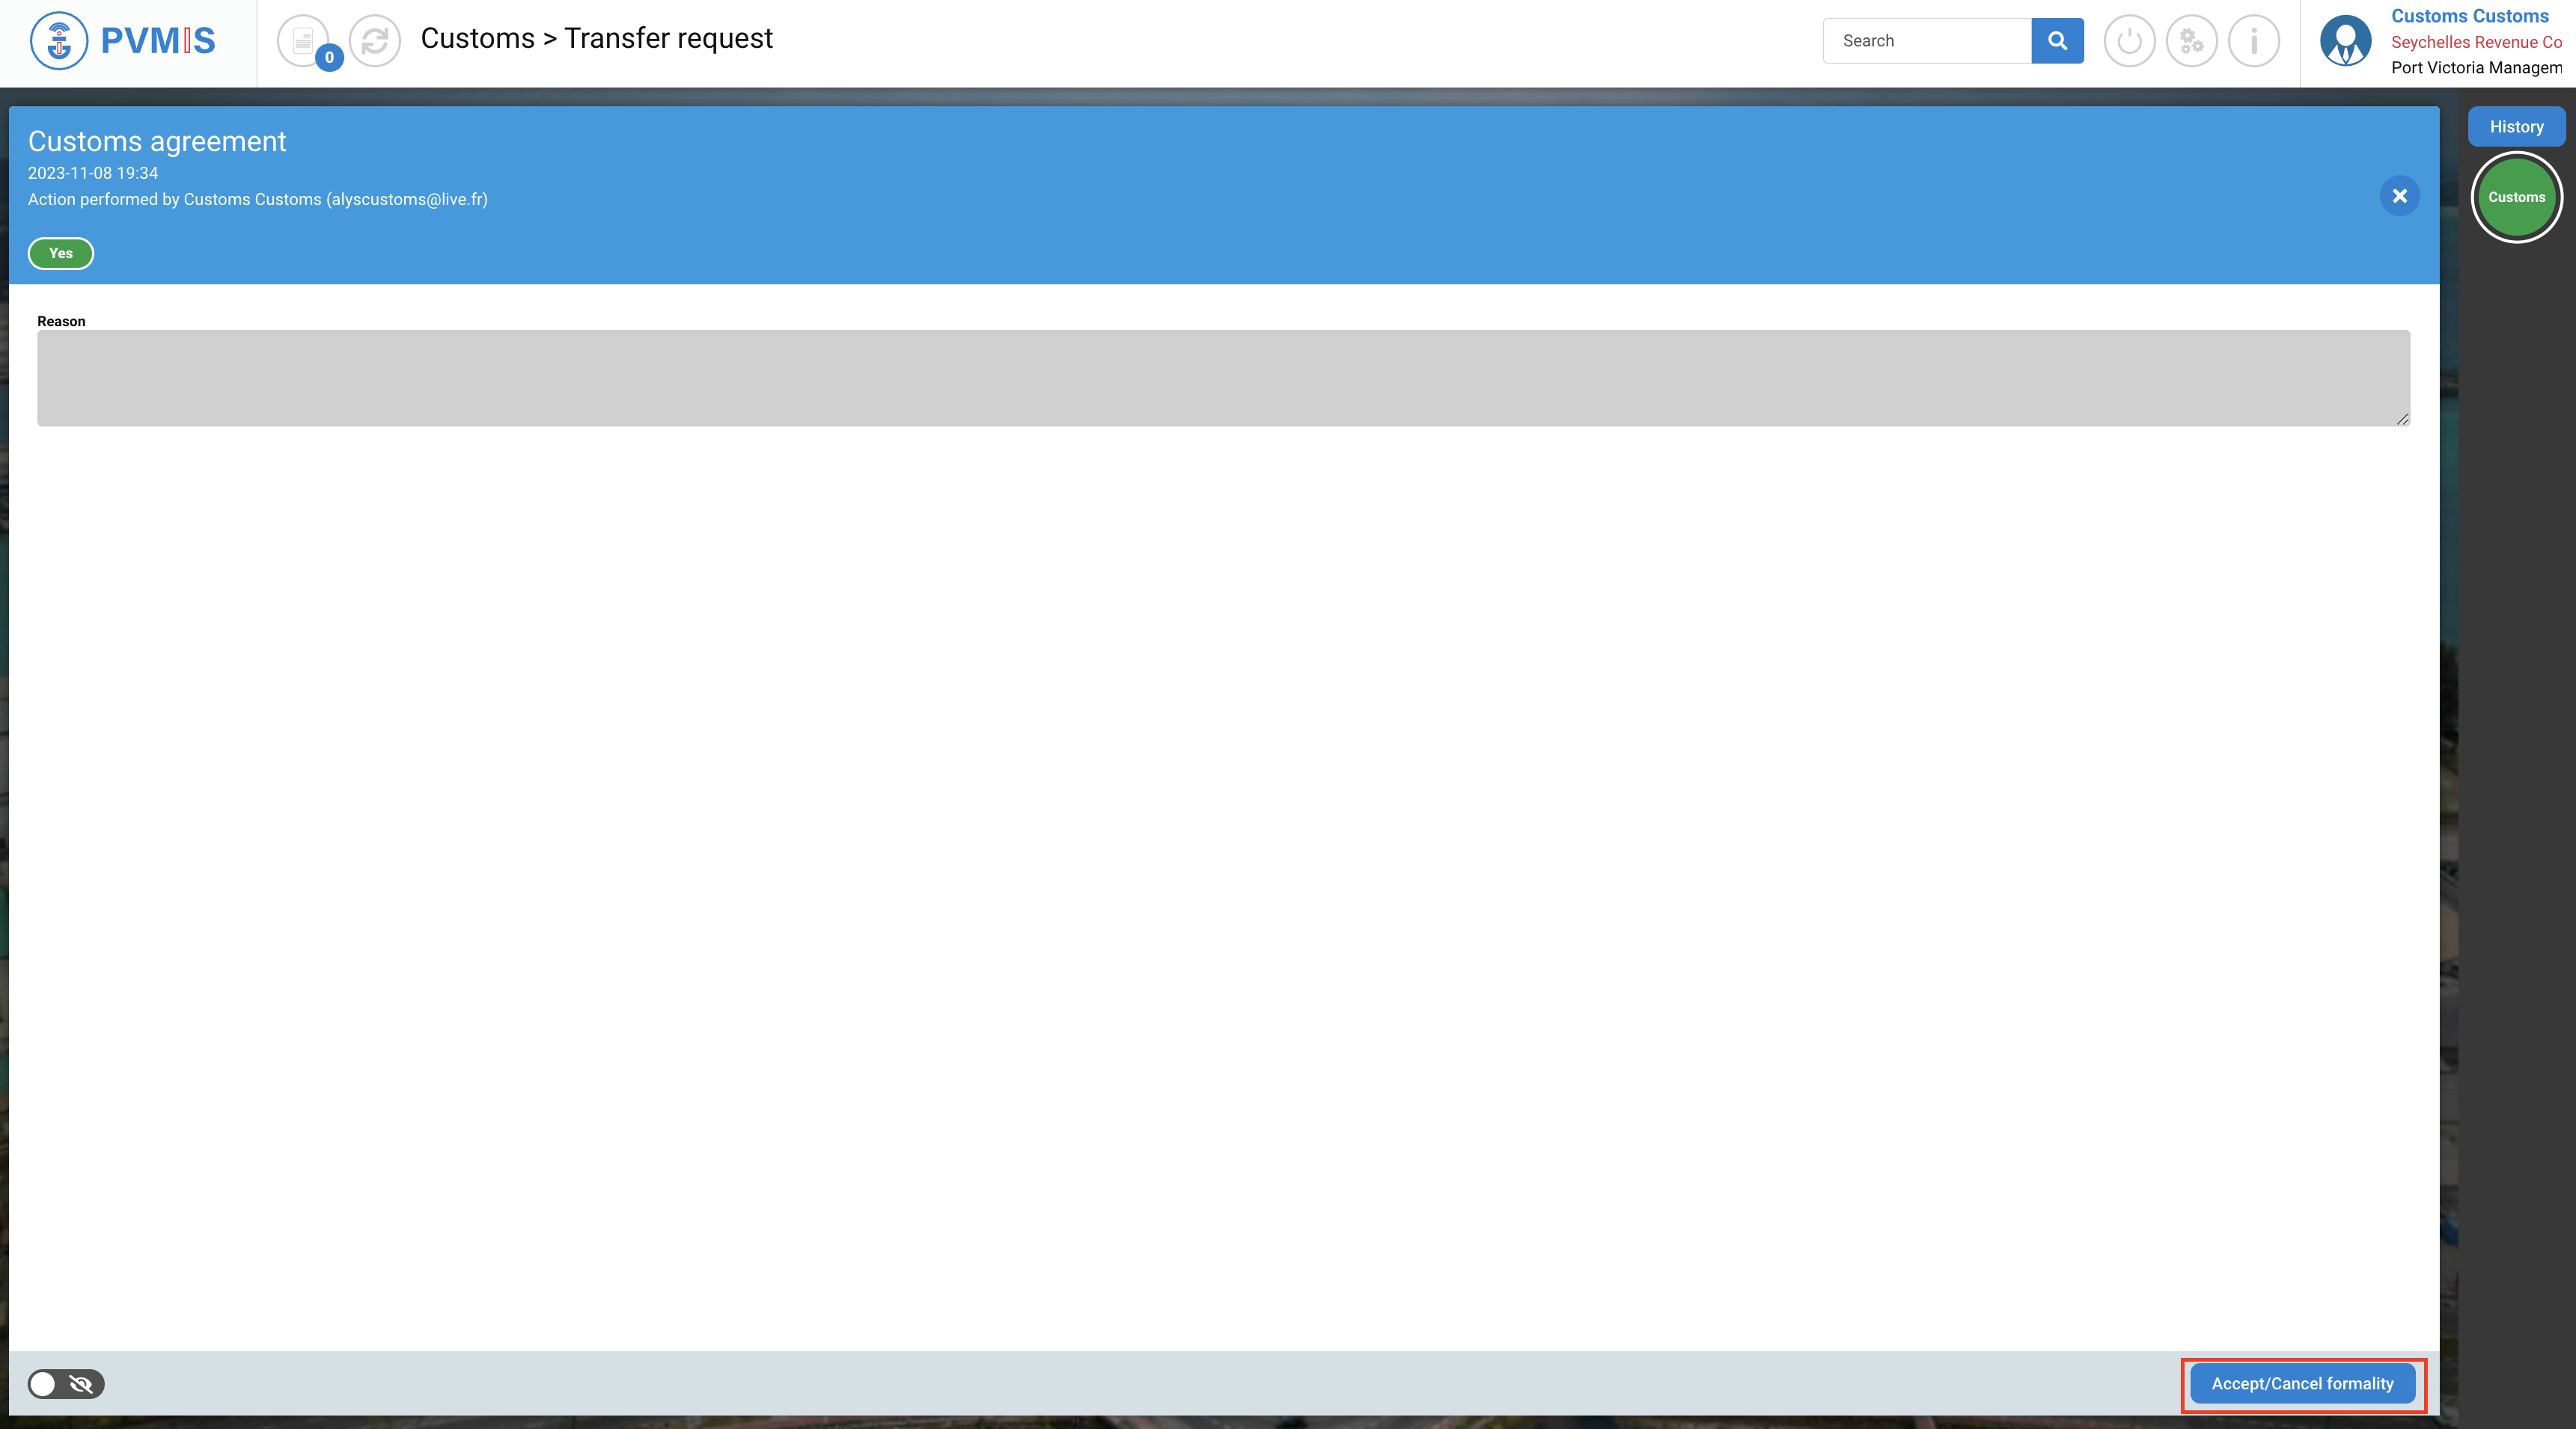The width and height of the screenshot is (2576, 1429).
Task: Open the gears settings icon
Action: tap(2191, 41)
